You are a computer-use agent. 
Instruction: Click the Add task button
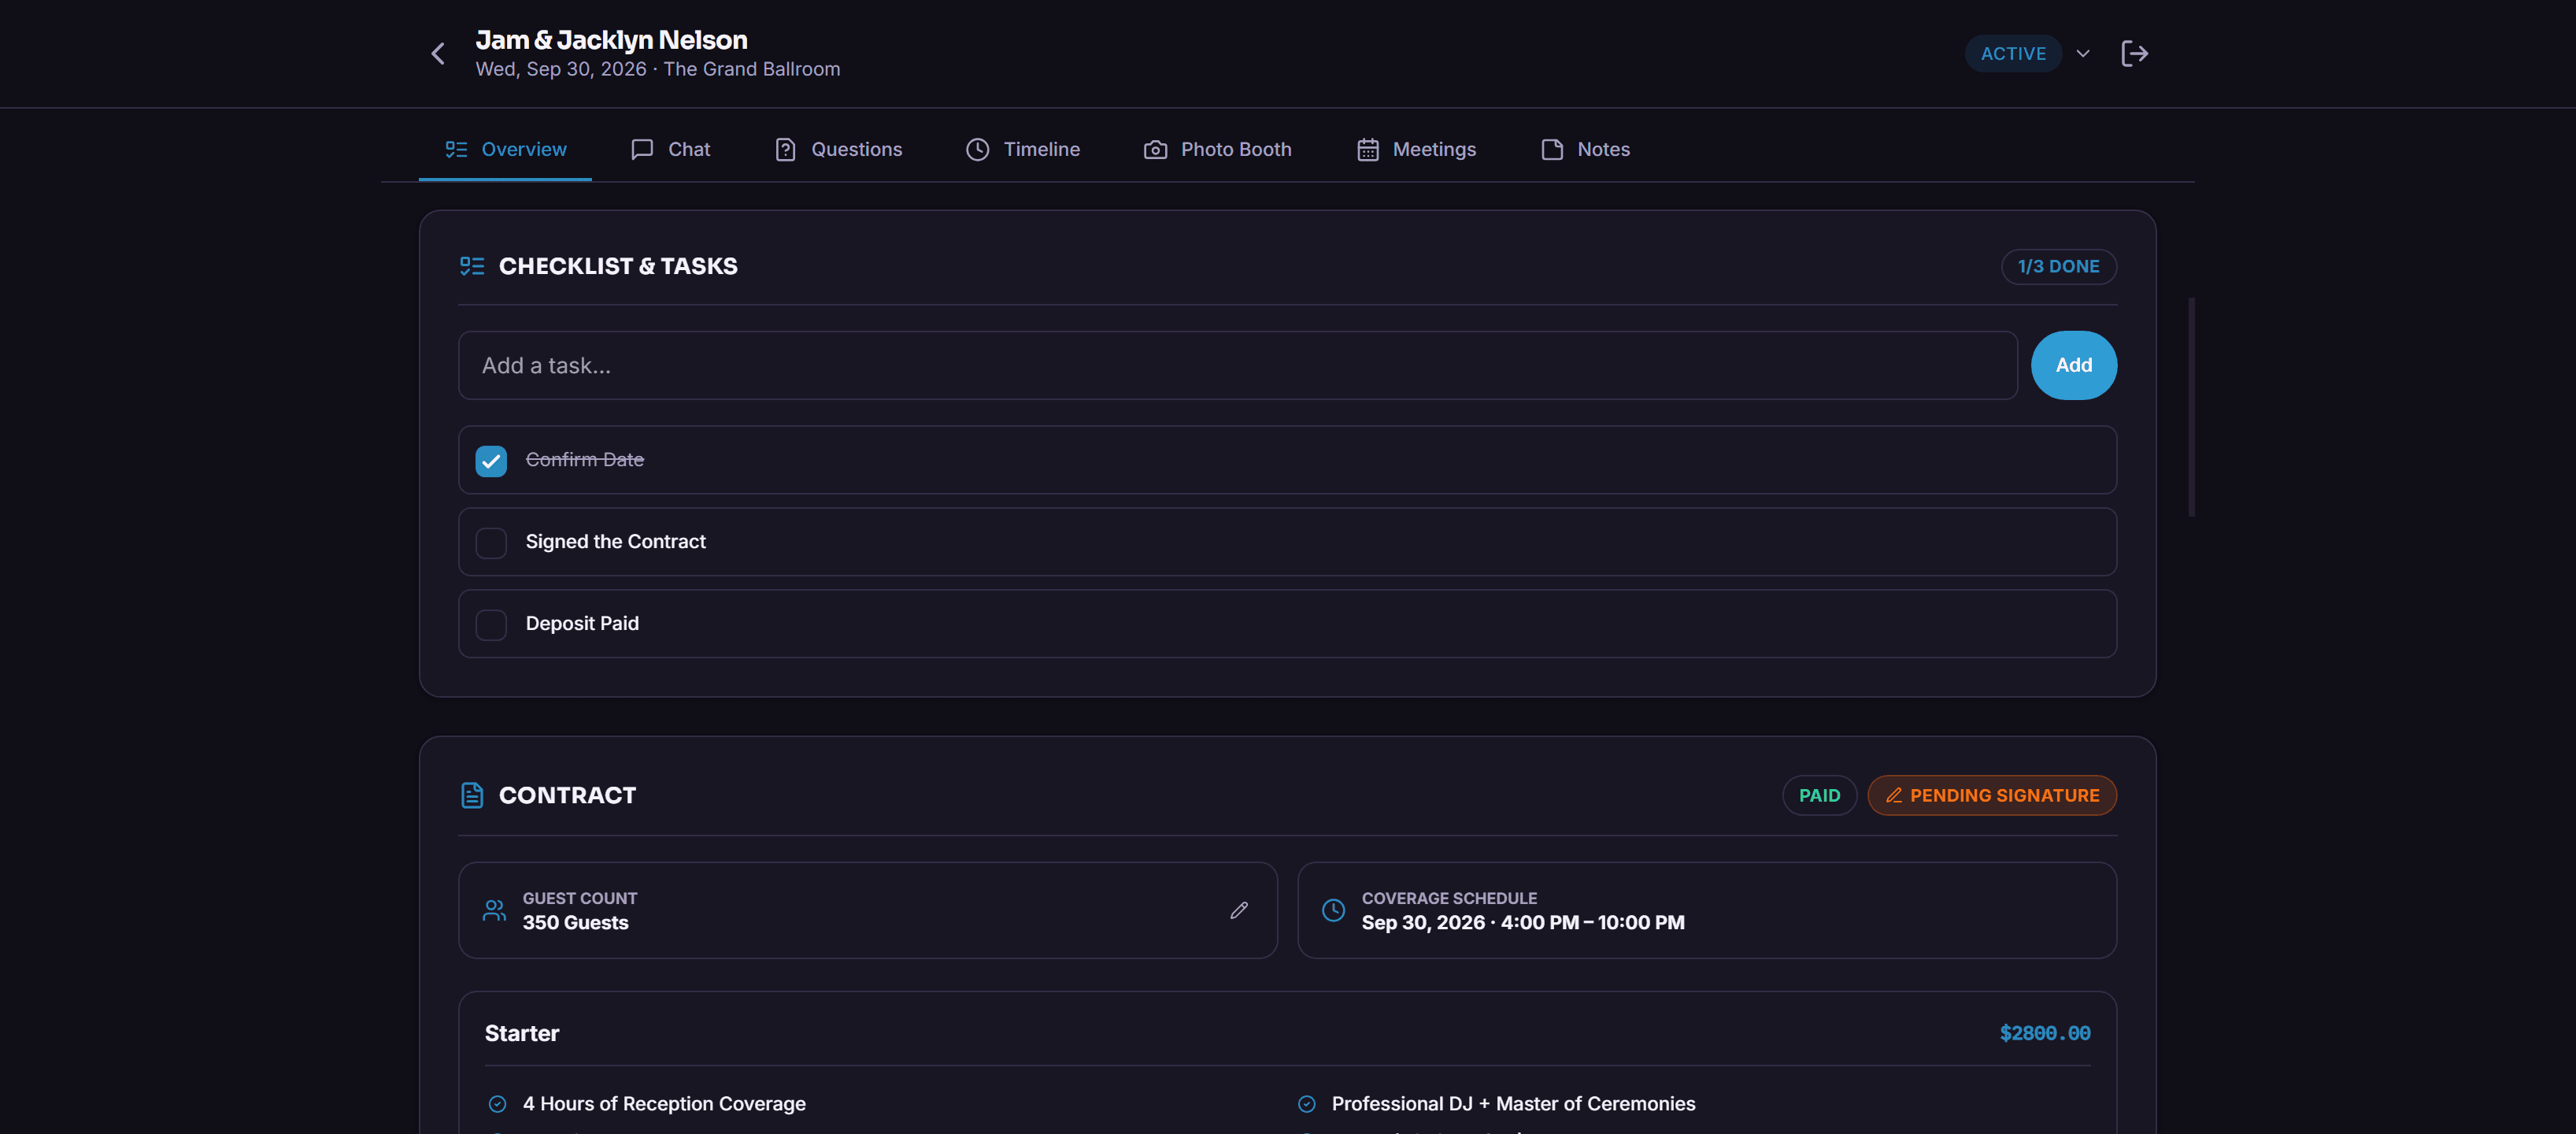tap(2073, 366)
